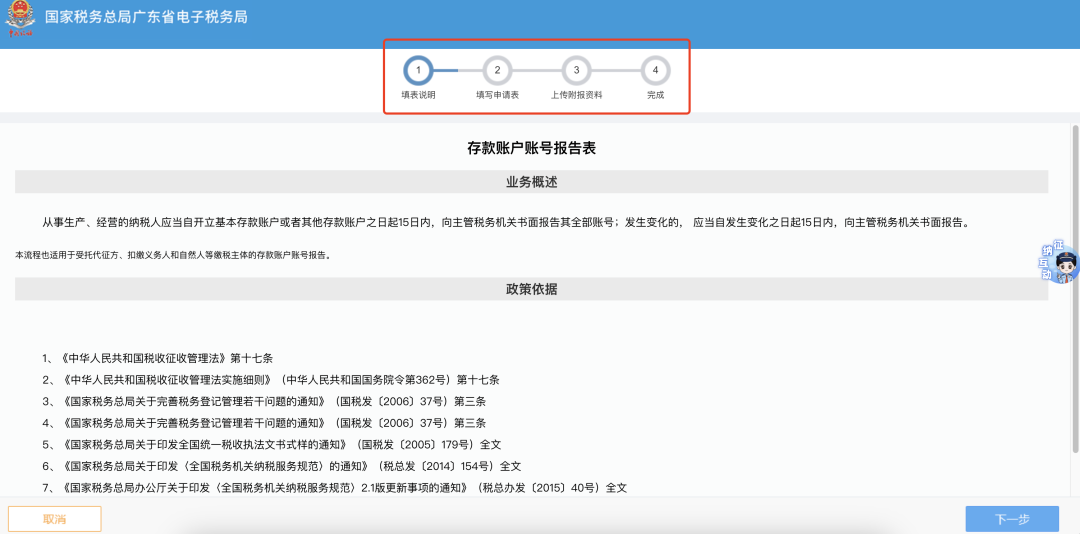Select the step 1 circle indicator
The image size is (1080, 534).
click(418, 71)
